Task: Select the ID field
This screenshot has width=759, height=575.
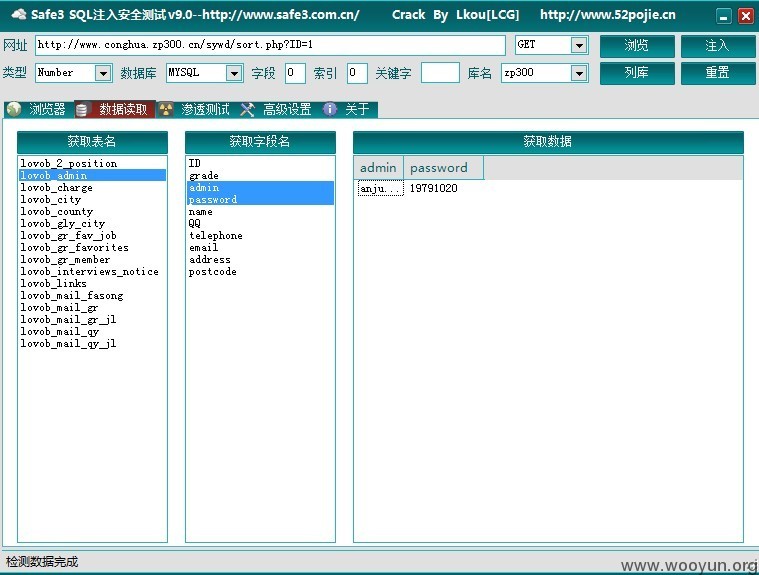Action: coord(260,163)
